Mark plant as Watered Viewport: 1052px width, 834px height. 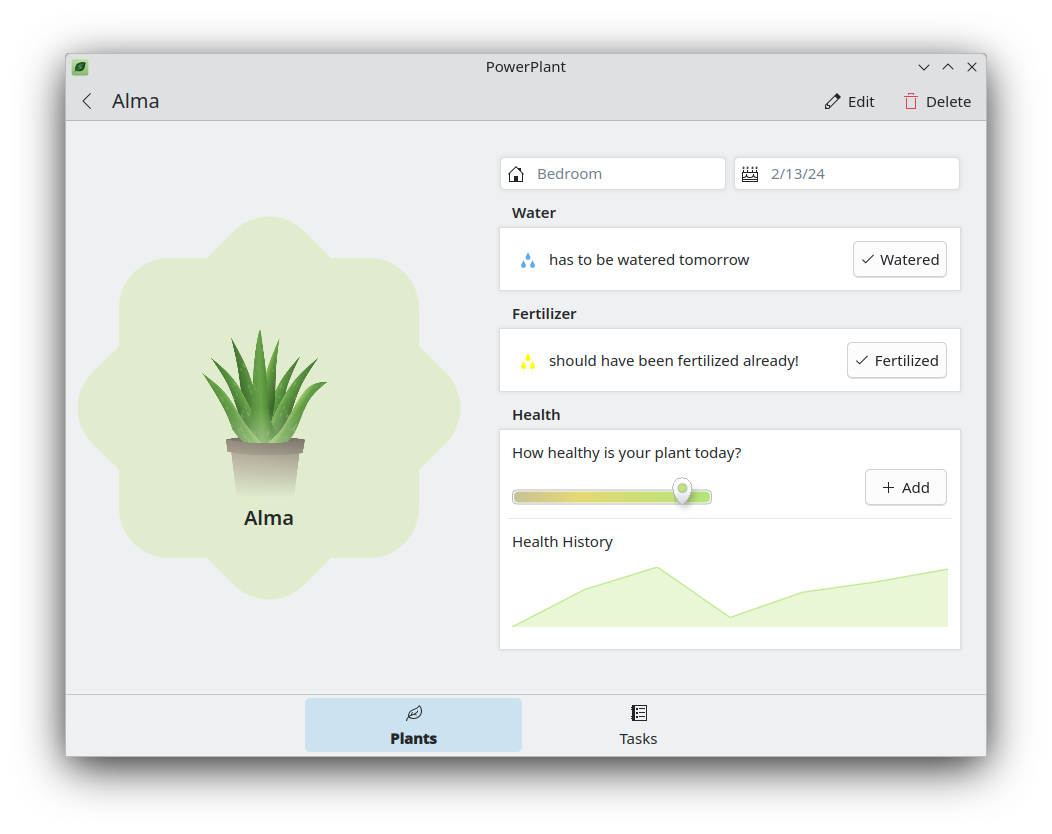coord(899,260)
